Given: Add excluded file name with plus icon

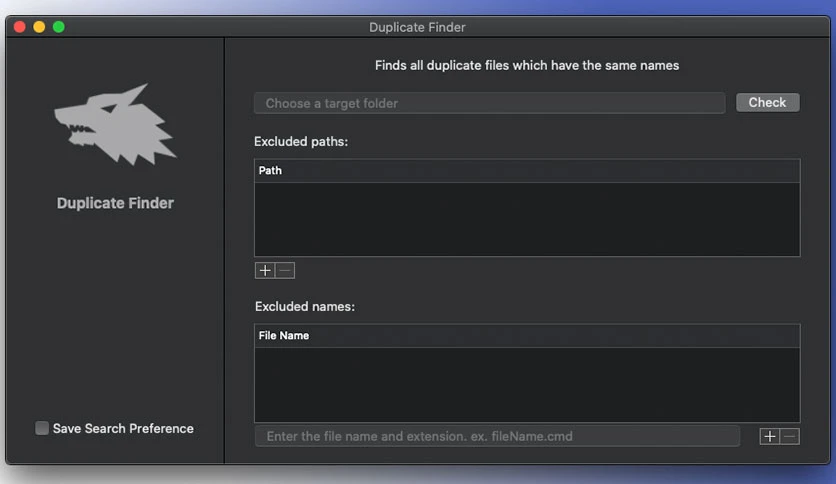Looking at the screenshot, I should point(769,437).
